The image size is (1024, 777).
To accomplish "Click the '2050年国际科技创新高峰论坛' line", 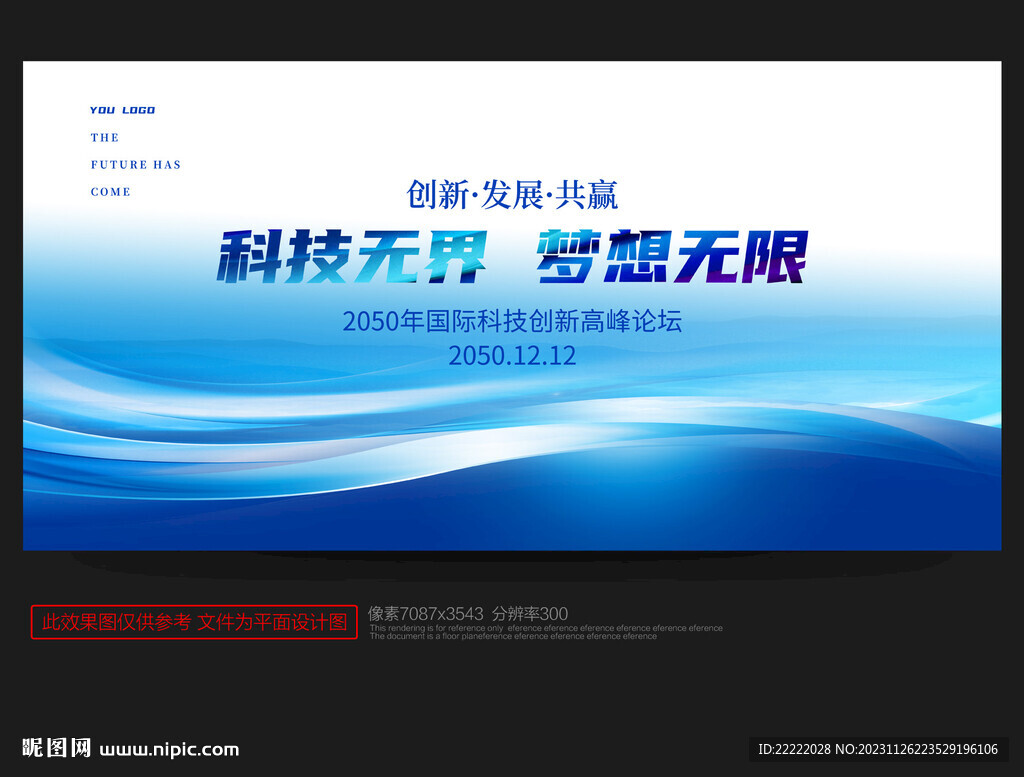I will [512, 321].
